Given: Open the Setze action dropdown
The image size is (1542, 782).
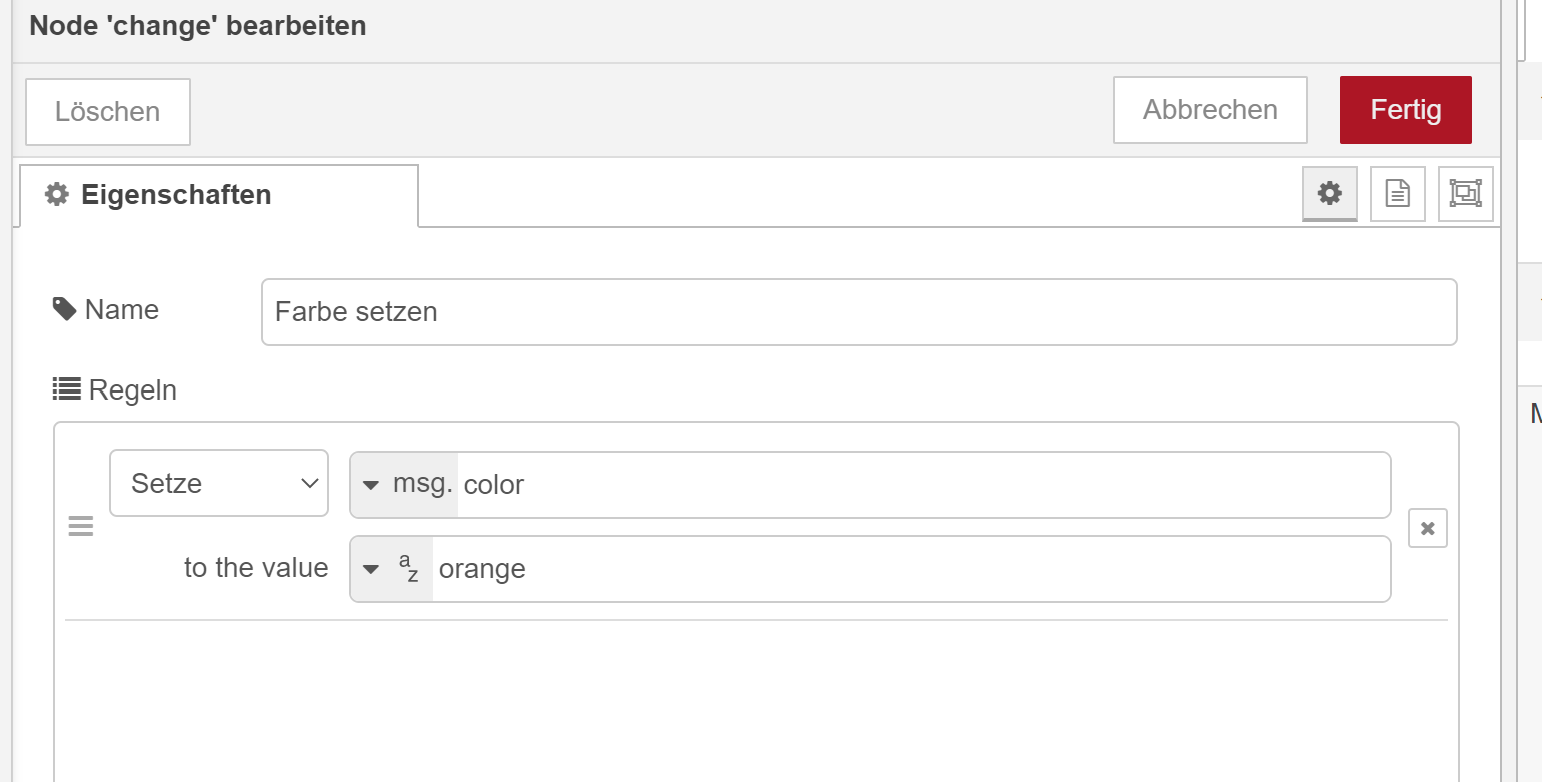Looking at the screenshot, I should pos(219,484).
